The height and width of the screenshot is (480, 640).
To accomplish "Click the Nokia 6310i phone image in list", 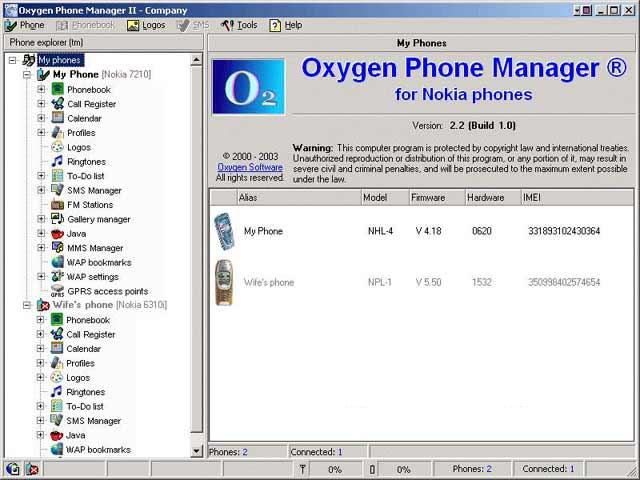I will click(x=224, y=282).
